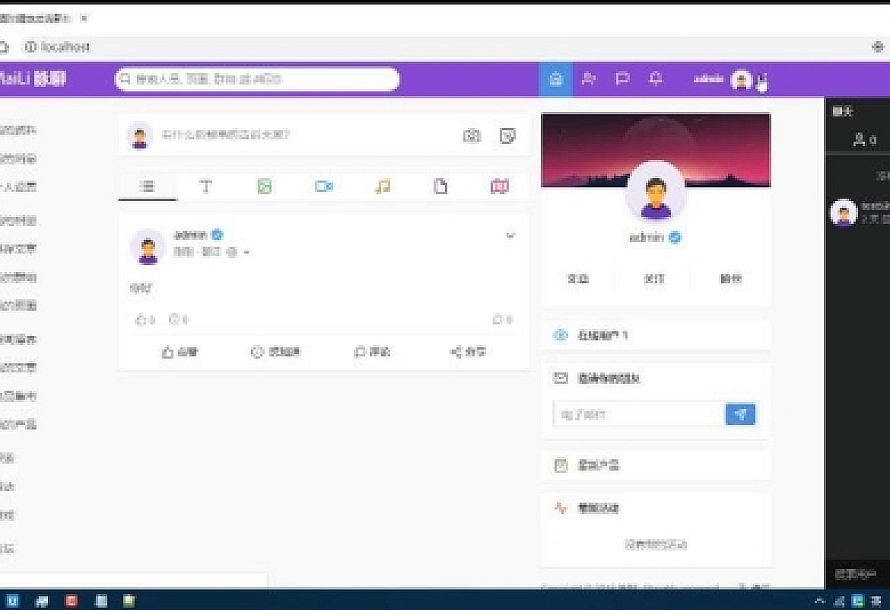Click the blue paper-plane send invite button
This screenshot has height=610, width=890.
point(740,414)
